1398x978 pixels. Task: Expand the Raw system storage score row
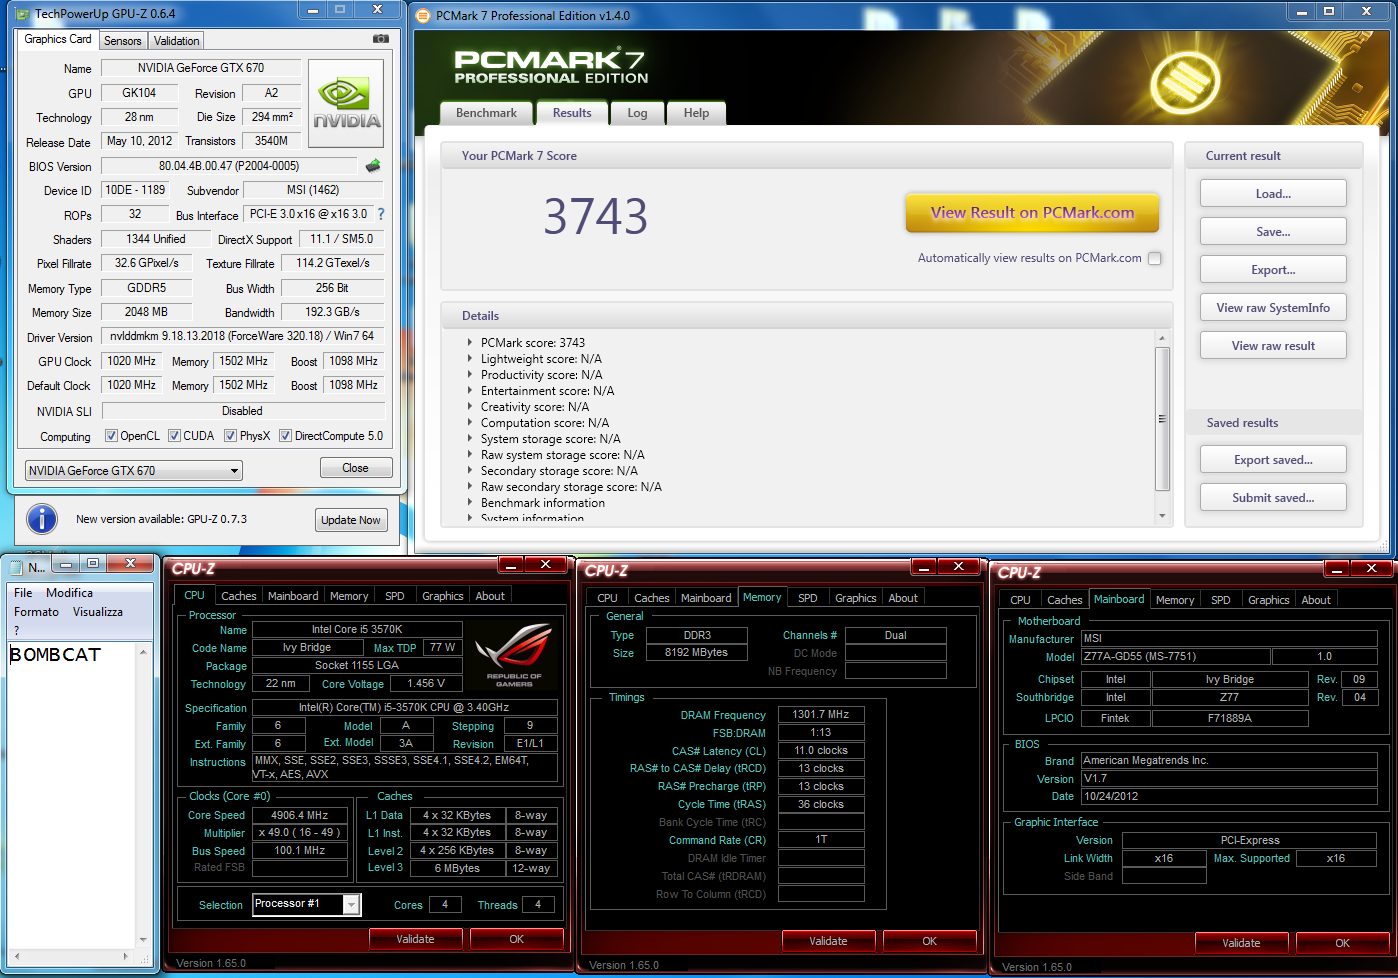pos(470,454)
